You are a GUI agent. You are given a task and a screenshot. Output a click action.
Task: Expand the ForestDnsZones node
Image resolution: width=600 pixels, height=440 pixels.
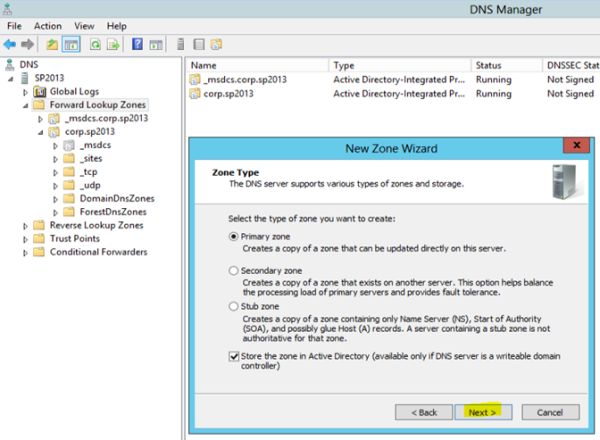[x=55, y=213]
